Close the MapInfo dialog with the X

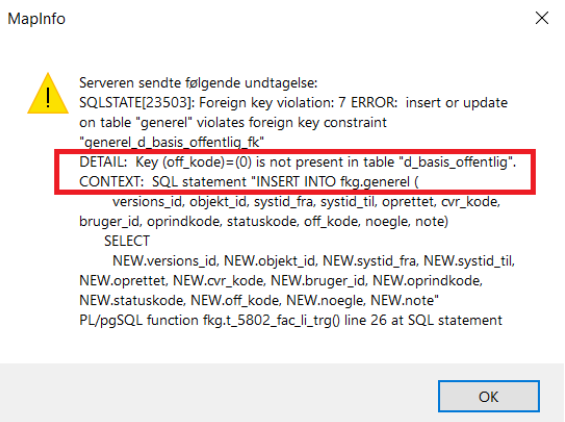point(542,18)
